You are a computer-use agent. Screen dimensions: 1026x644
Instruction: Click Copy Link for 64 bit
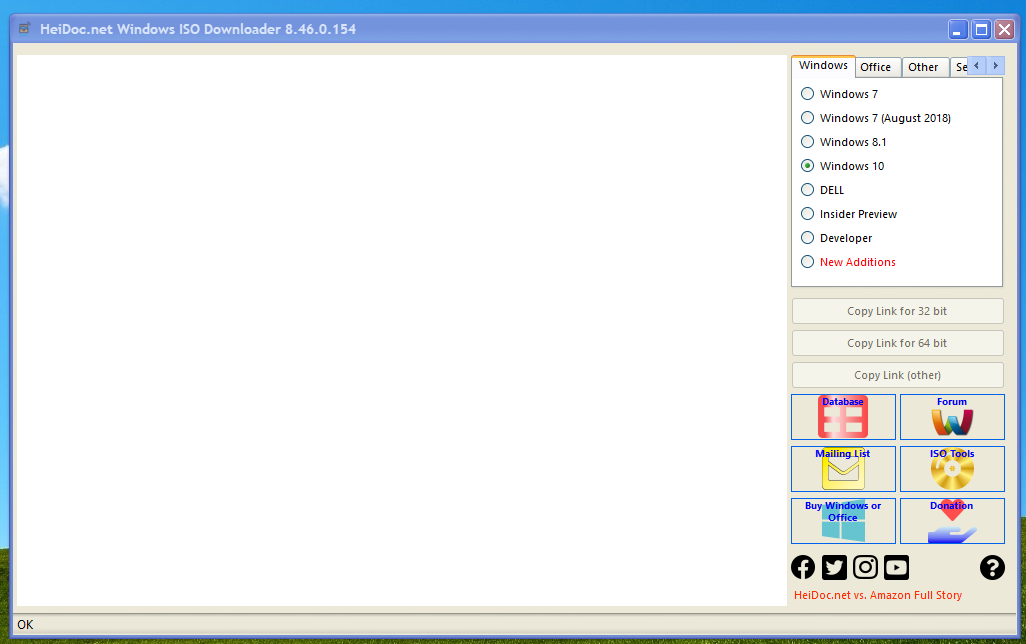click(897, 343)
